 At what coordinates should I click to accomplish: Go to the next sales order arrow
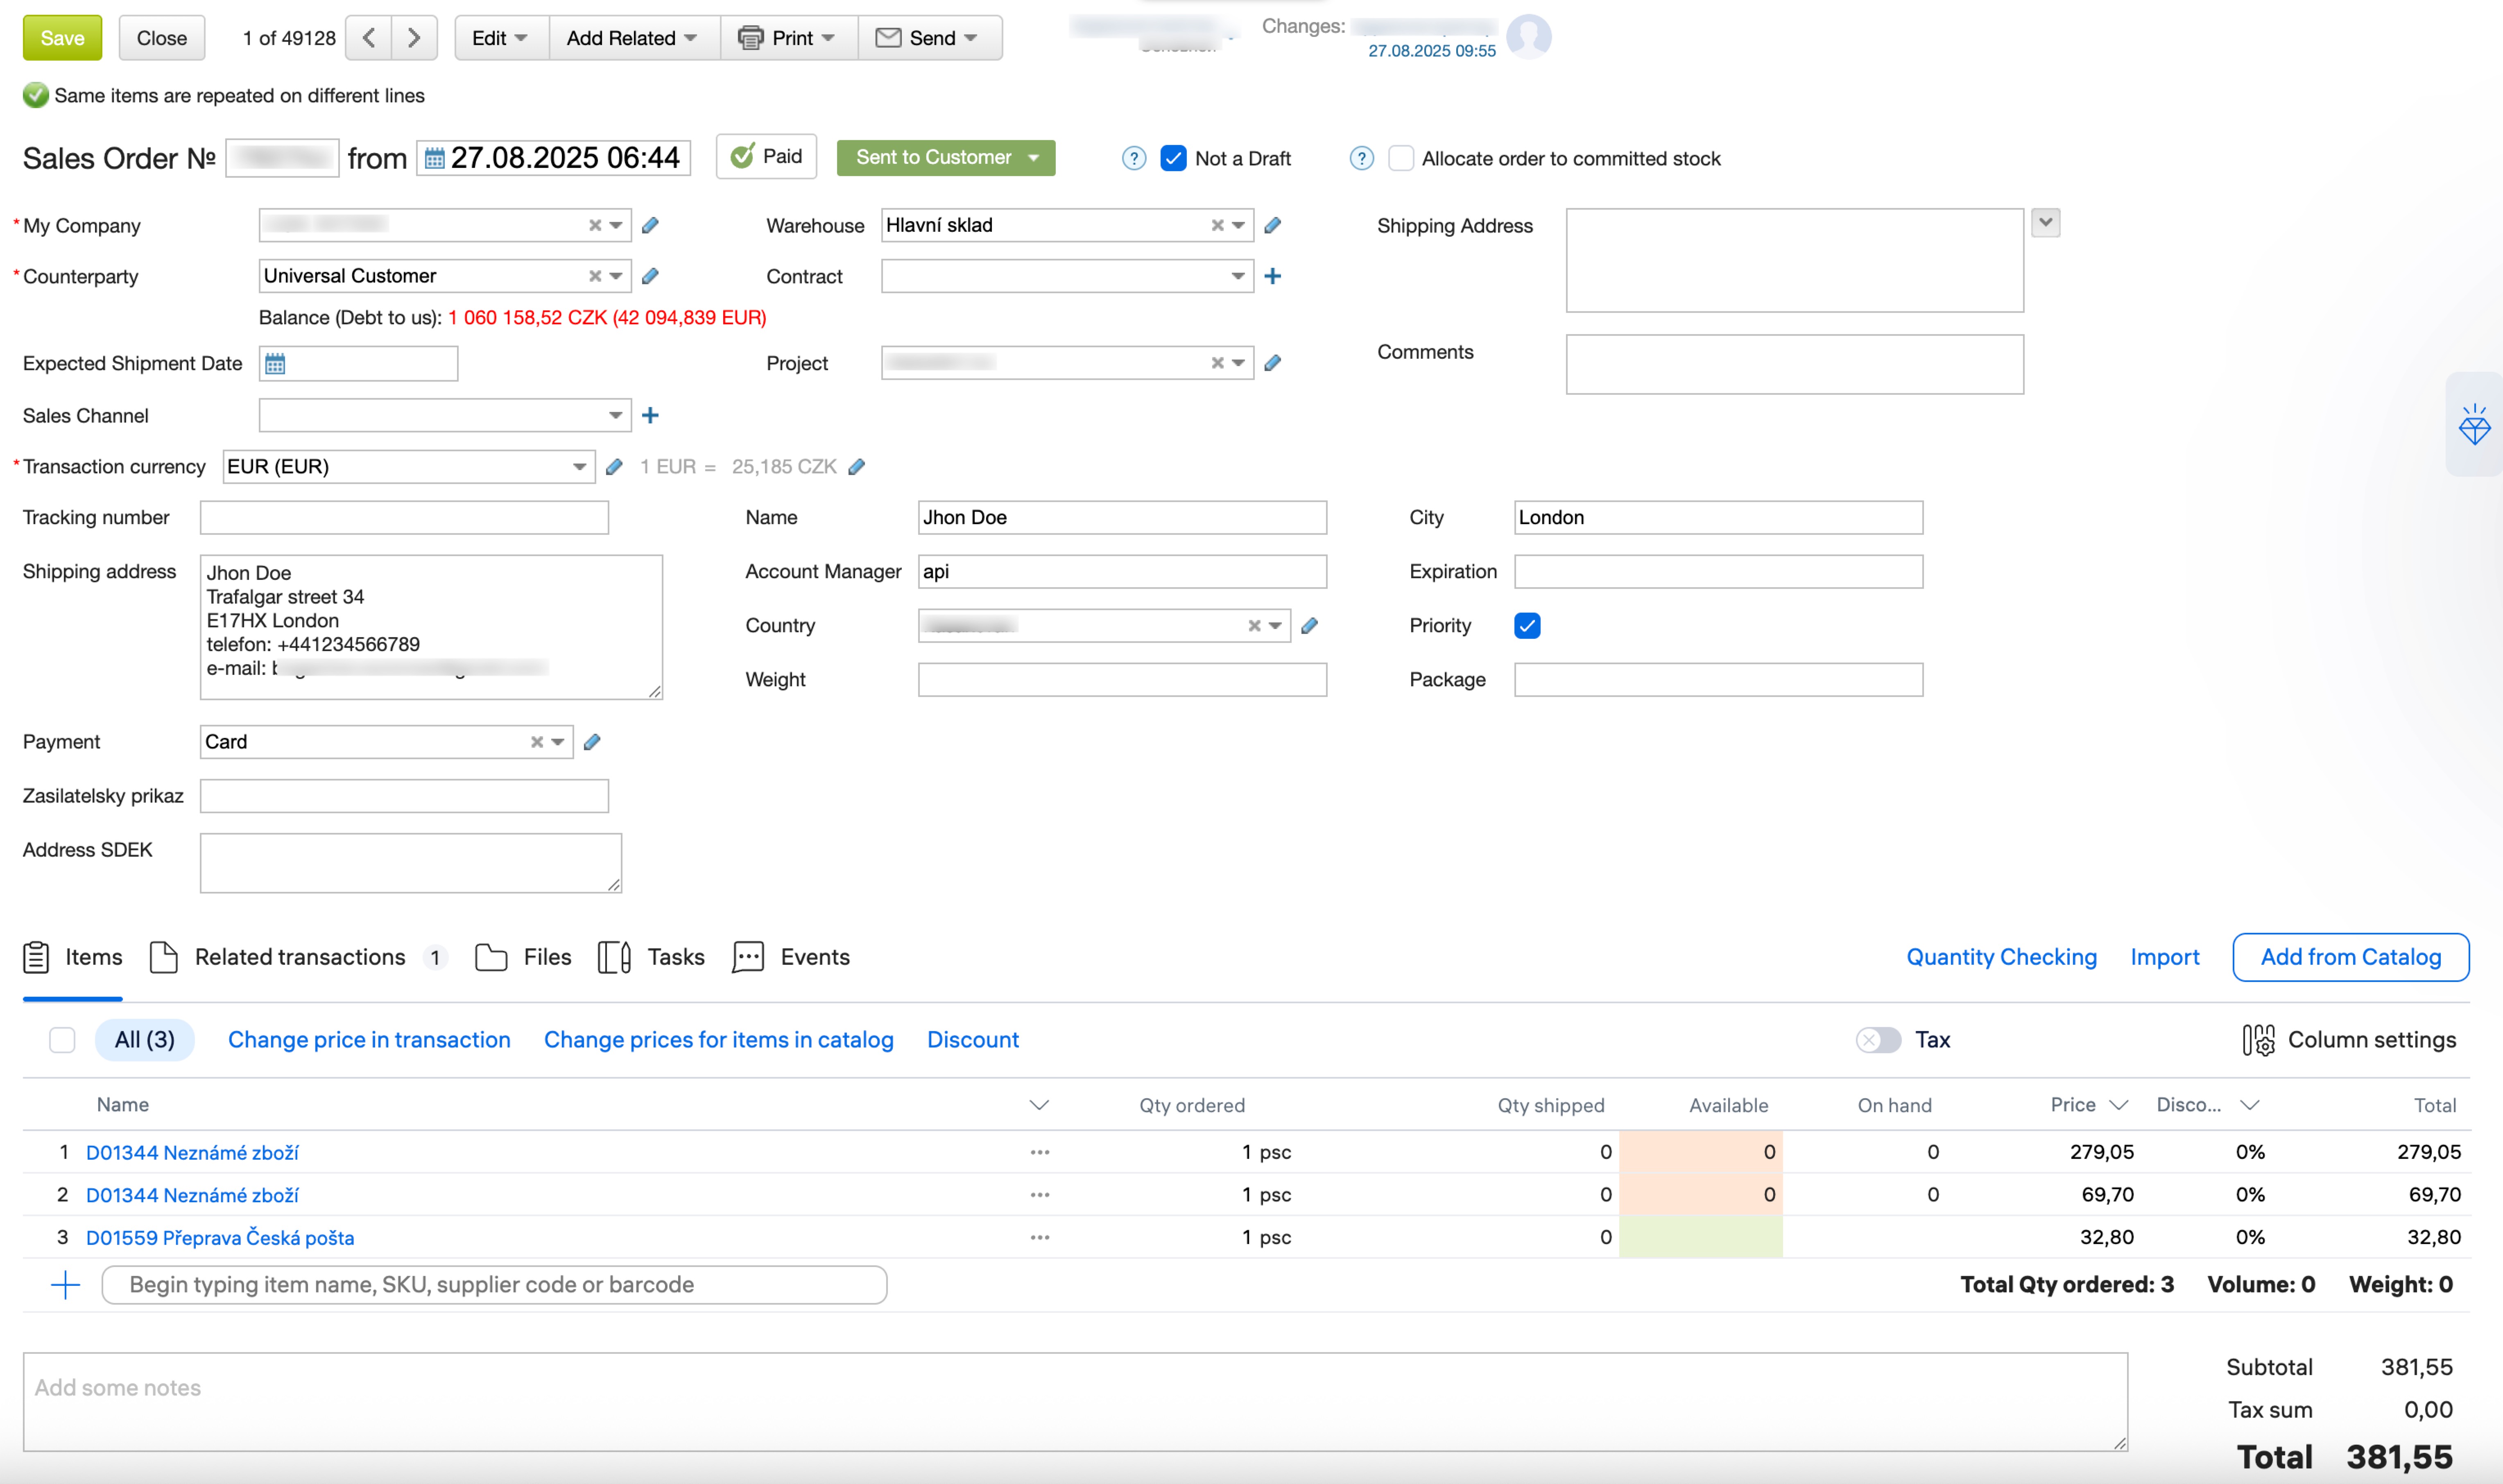[413, 38]
